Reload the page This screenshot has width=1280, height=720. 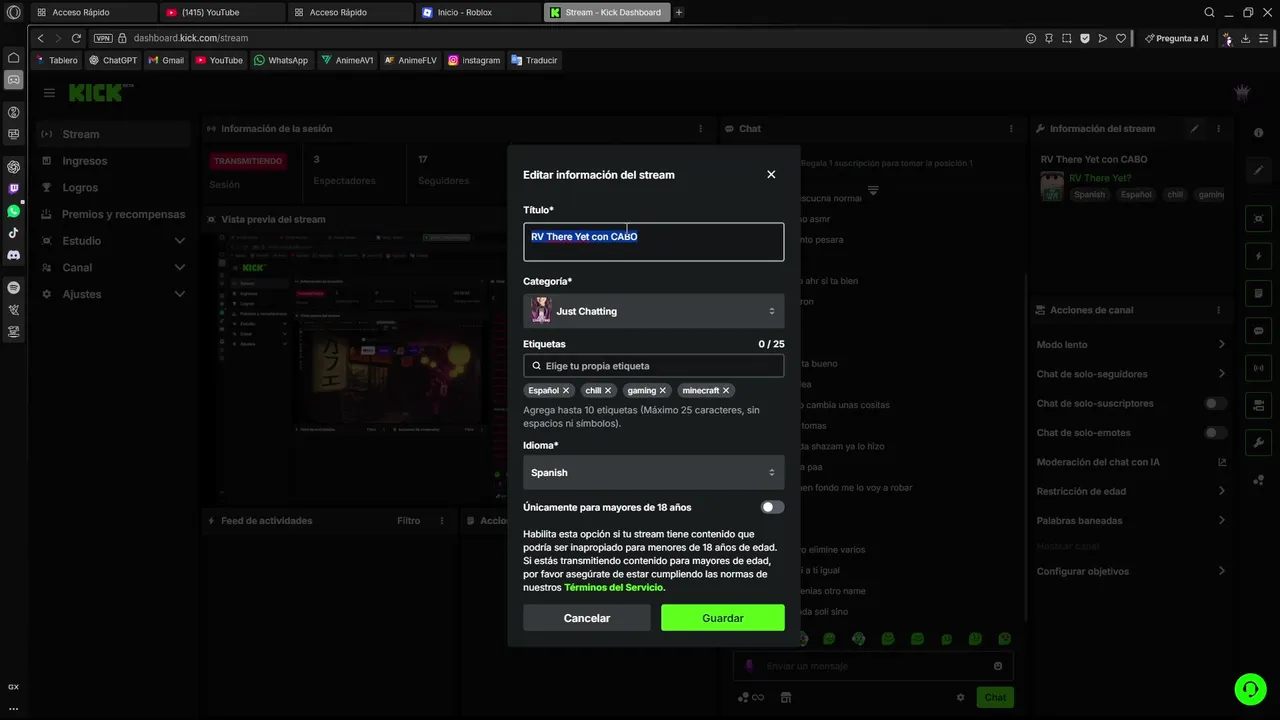click(76, 38)
